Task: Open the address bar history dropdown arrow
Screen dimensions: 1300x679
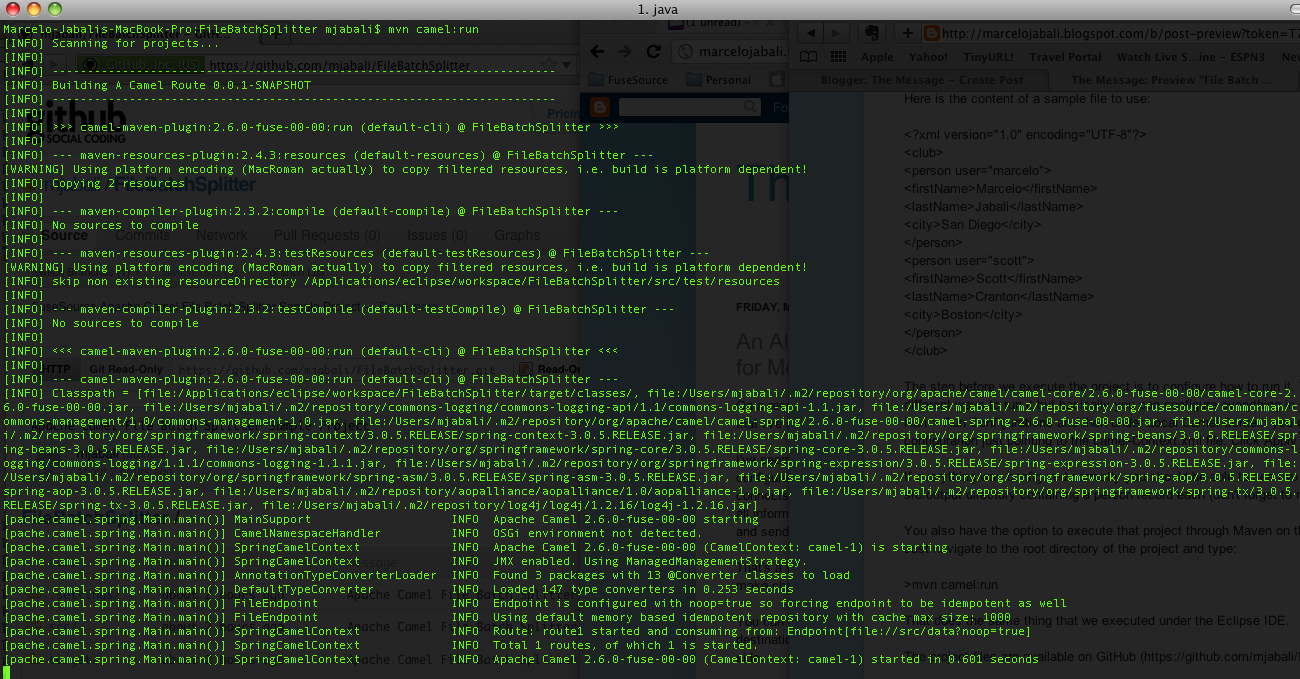Action: click(x=567, y=64)
